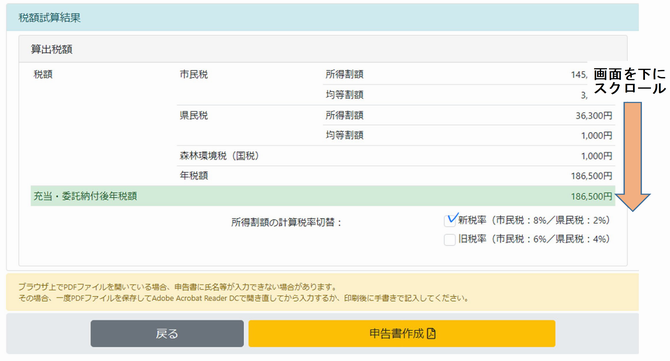This screenshot has height=361, width=670.
Task: Select the 県民税 label
Action: 194,115
